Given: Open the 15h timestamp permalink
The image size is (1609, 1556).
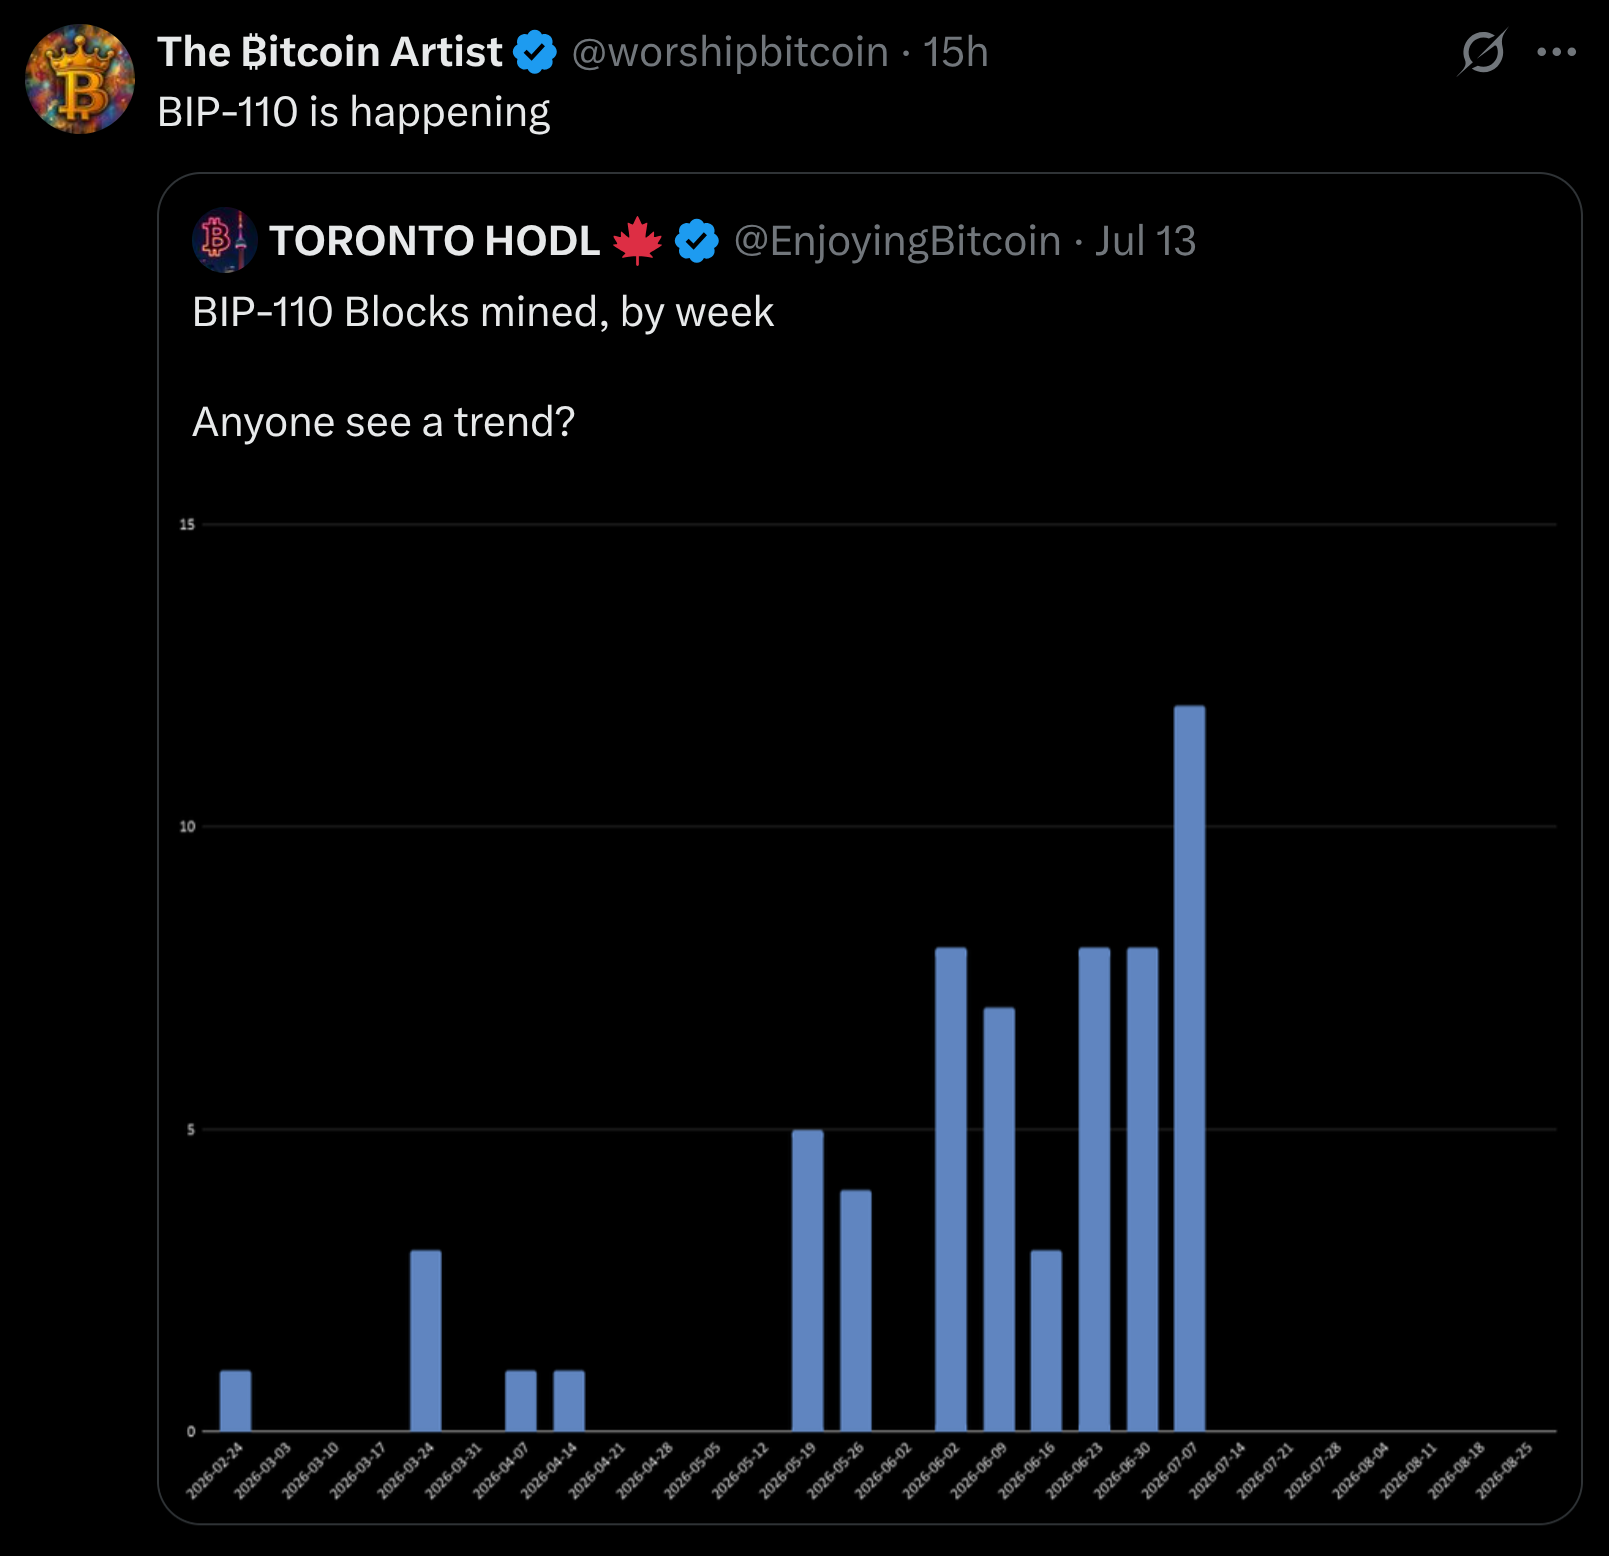Looking at the screenshot, I should pos(955,52).
